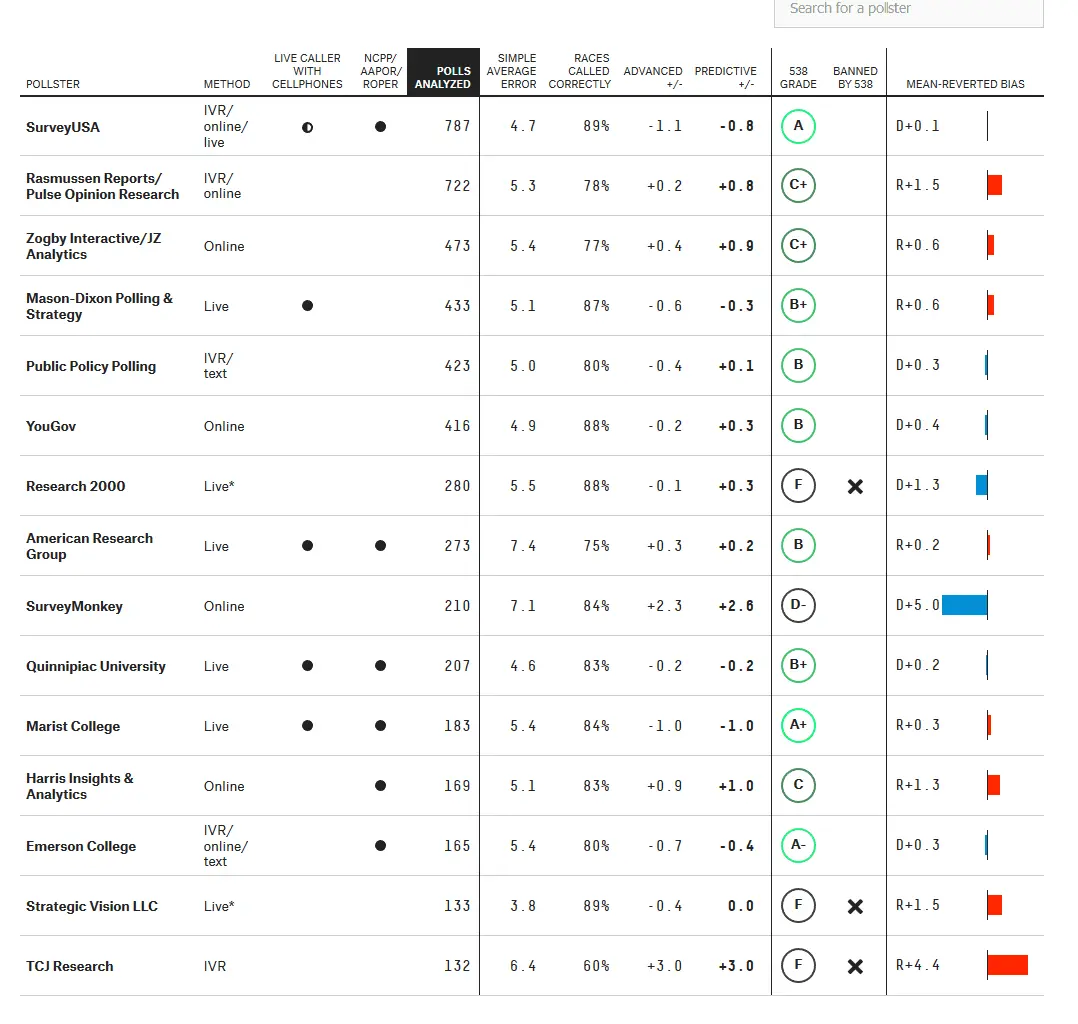1078x1024 pixels.
Task: Open Zogby Interactive/JZ Analytics name
Action: (x=94, y=246)
